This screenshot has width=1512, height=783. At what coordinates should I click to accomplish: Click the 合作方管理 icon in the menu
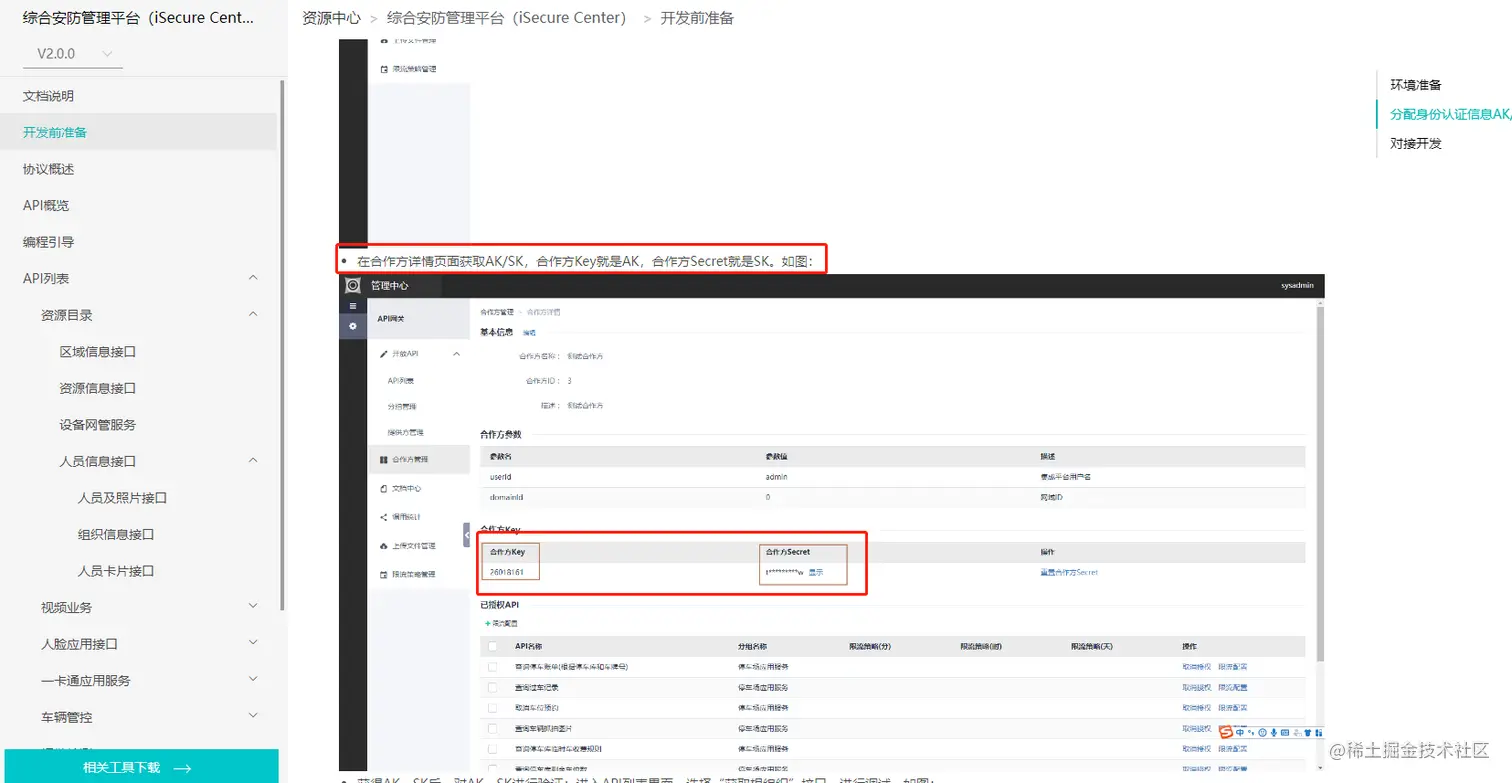(x=384, y=460)
